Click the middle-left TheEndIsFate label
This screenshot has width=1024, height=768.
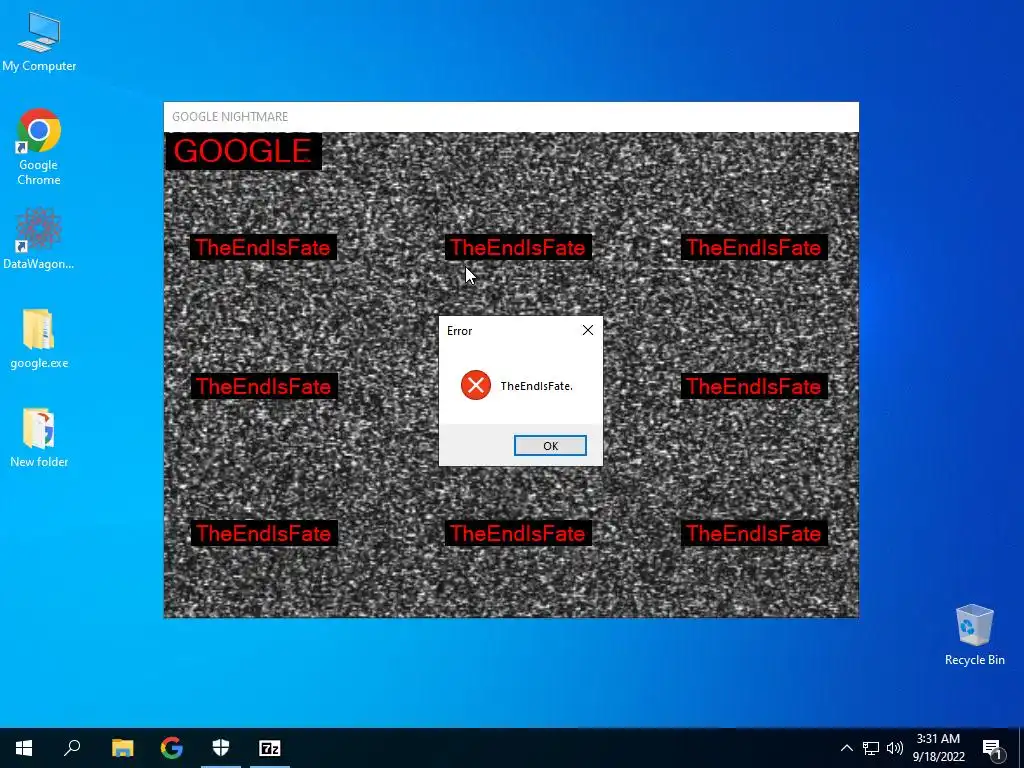click(x=264, y=386)
